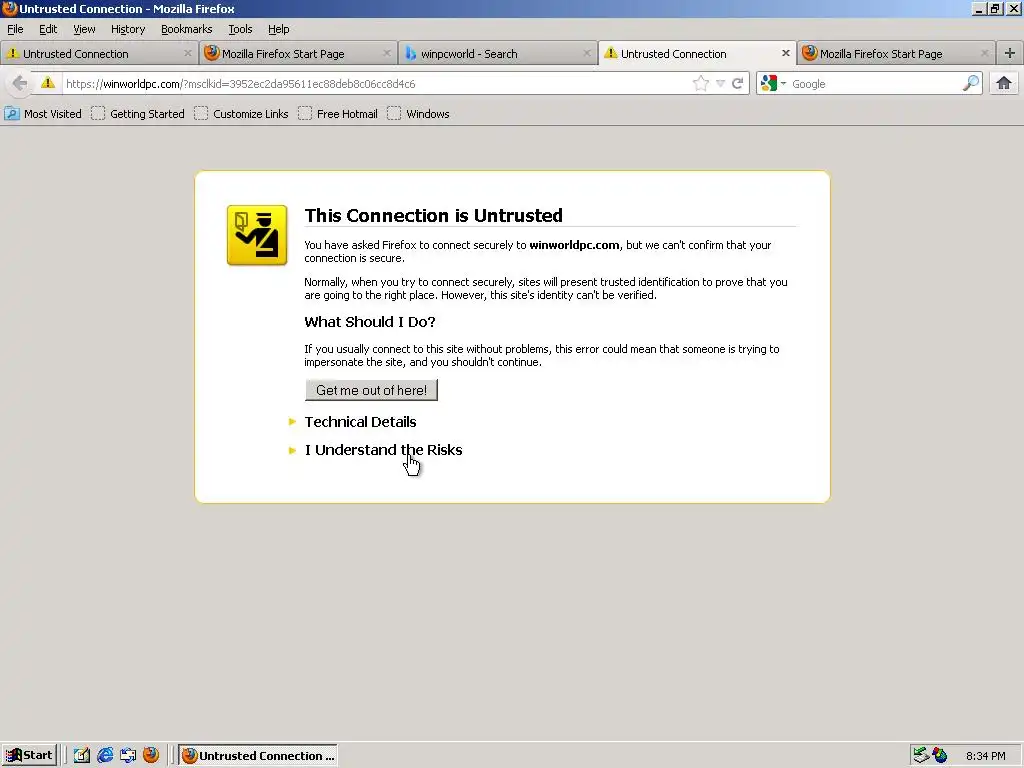Reload the page using the refresh icon
Image resolution: width=1024 pixels, height=768 pixels.
tap(738, 84)
